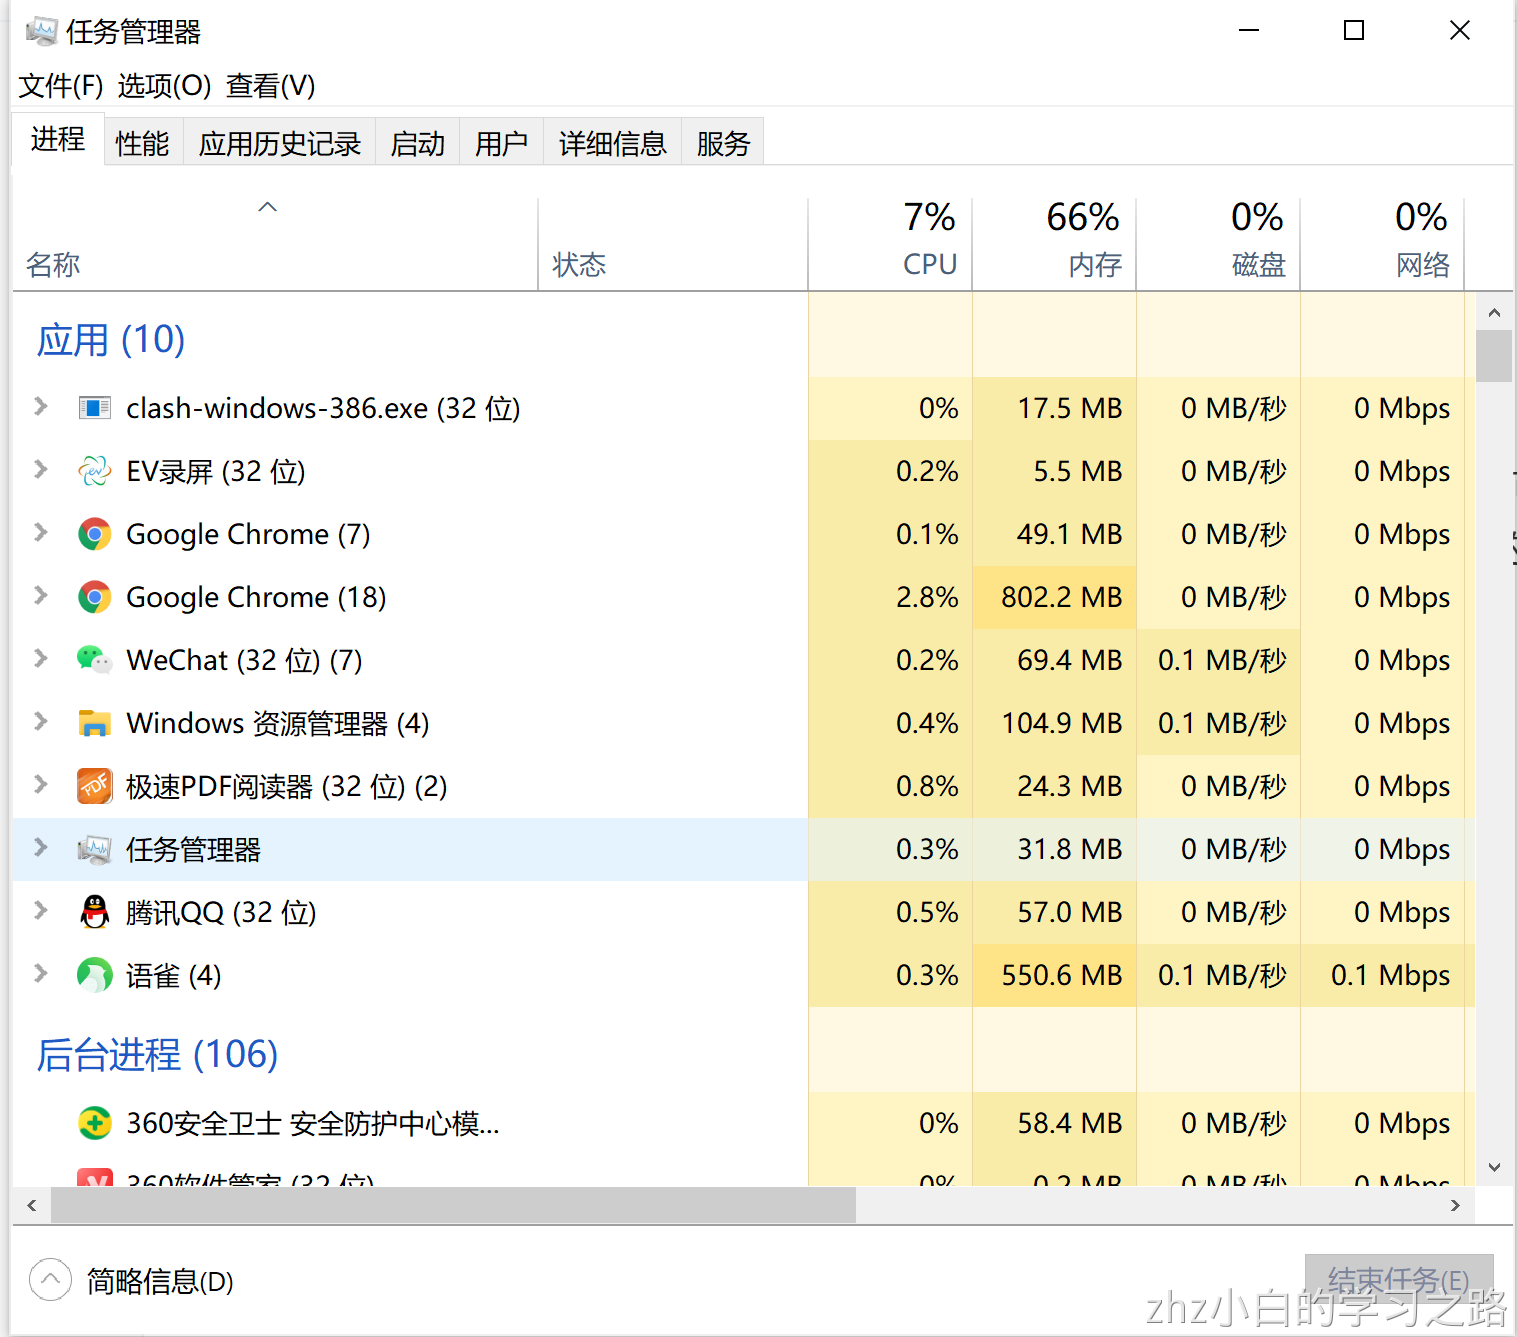Expand the Windows 资源管理器 (4) group
Screen dimensions: 1517x1337
coord(41,721)
